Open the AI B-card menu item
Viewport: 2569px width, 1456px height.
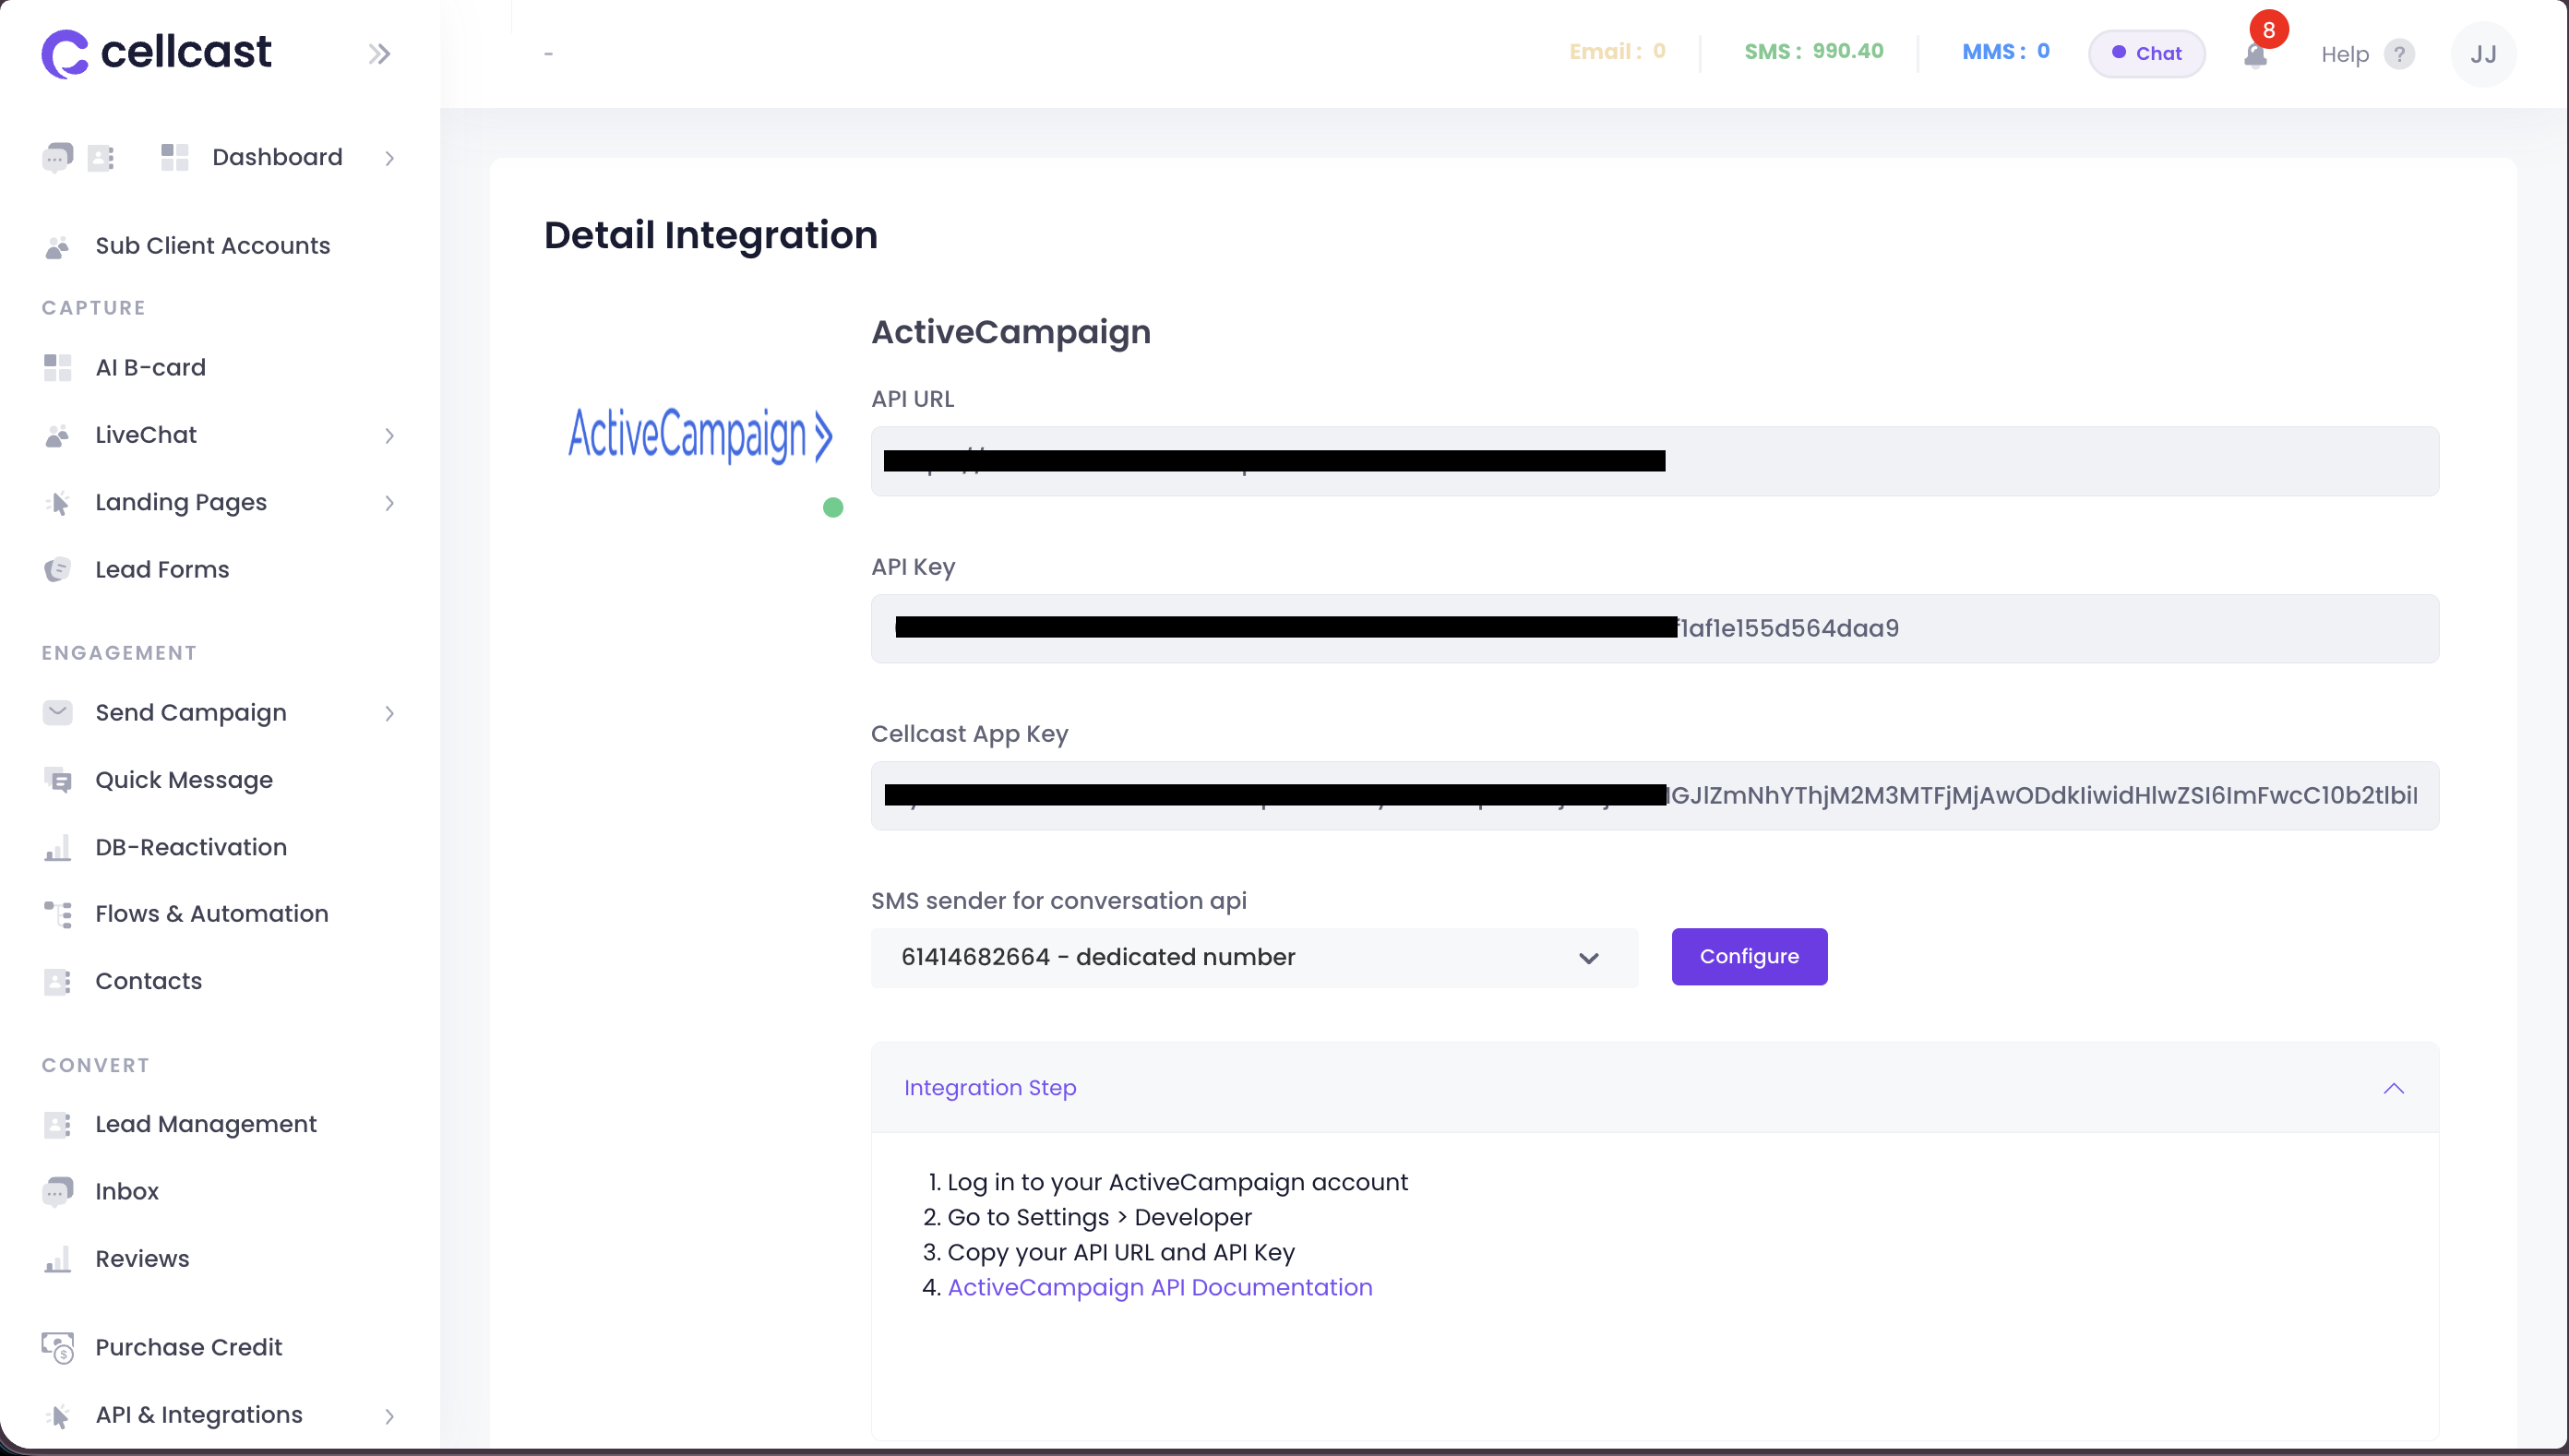click(150, 368)
